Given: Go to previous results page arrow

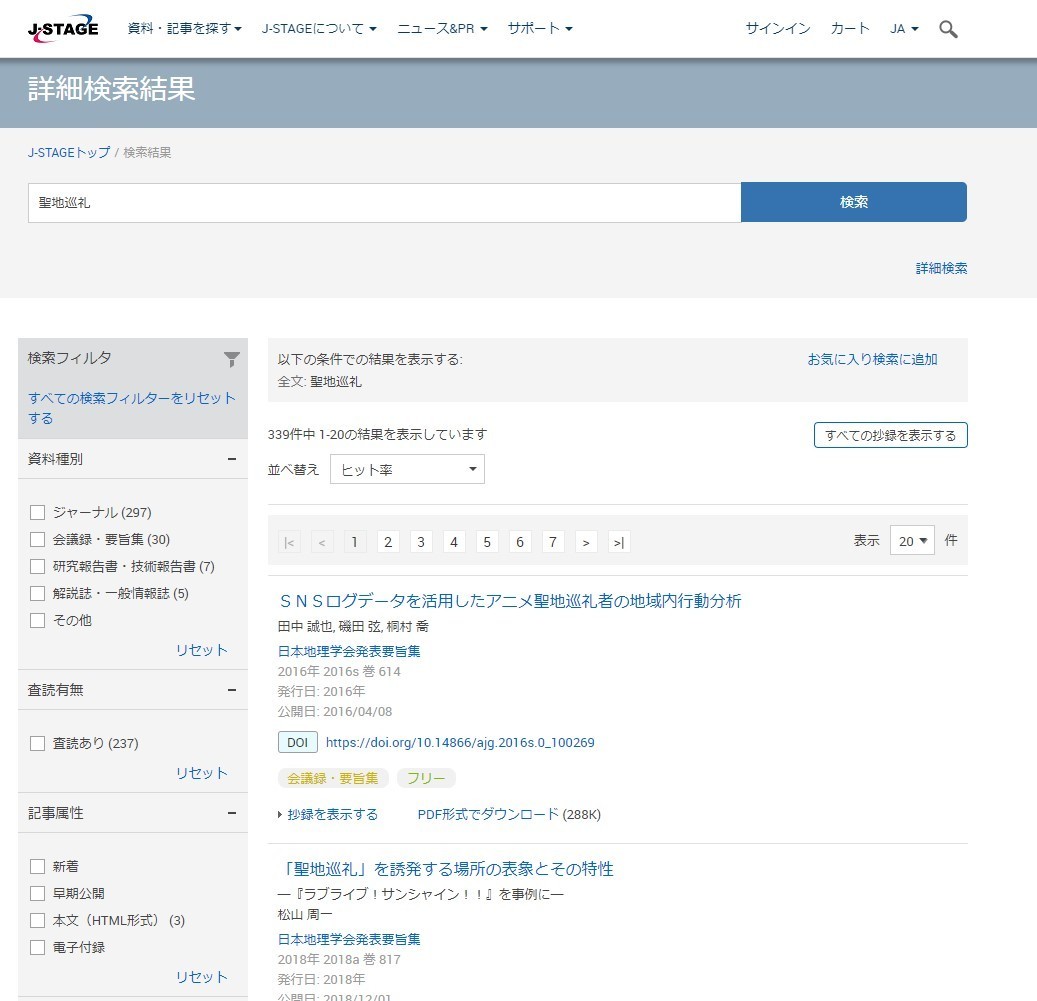Looking at the screenshot, I should 322,542.
